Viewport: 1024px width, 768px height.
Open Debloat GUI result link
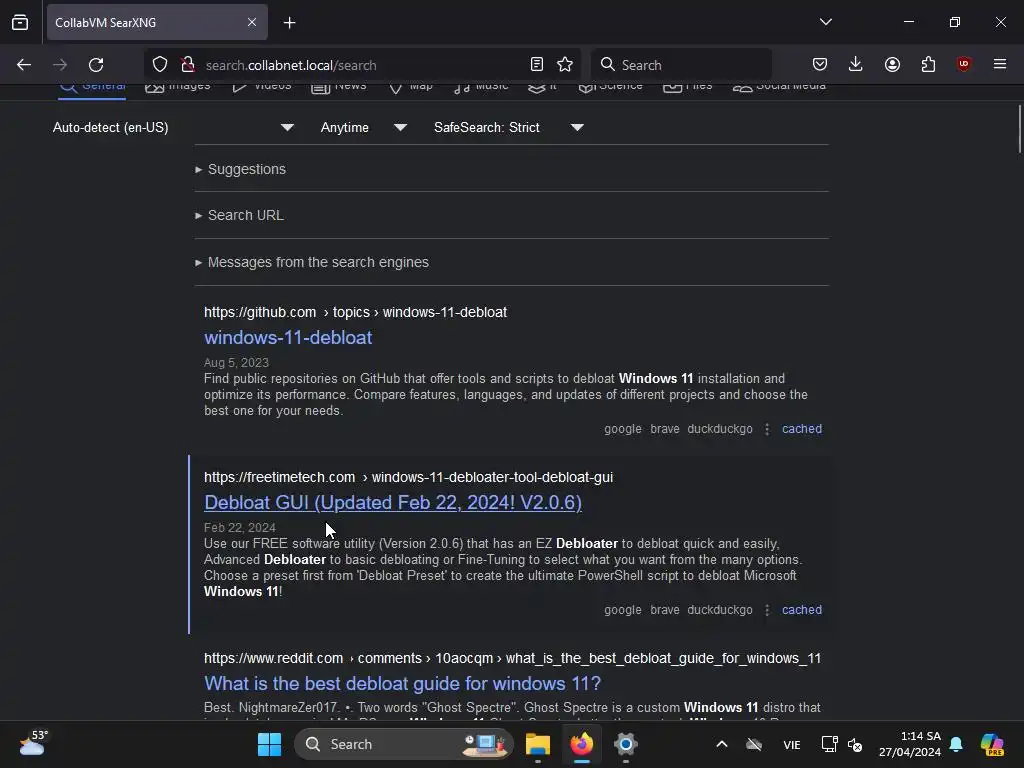[392, 503]
